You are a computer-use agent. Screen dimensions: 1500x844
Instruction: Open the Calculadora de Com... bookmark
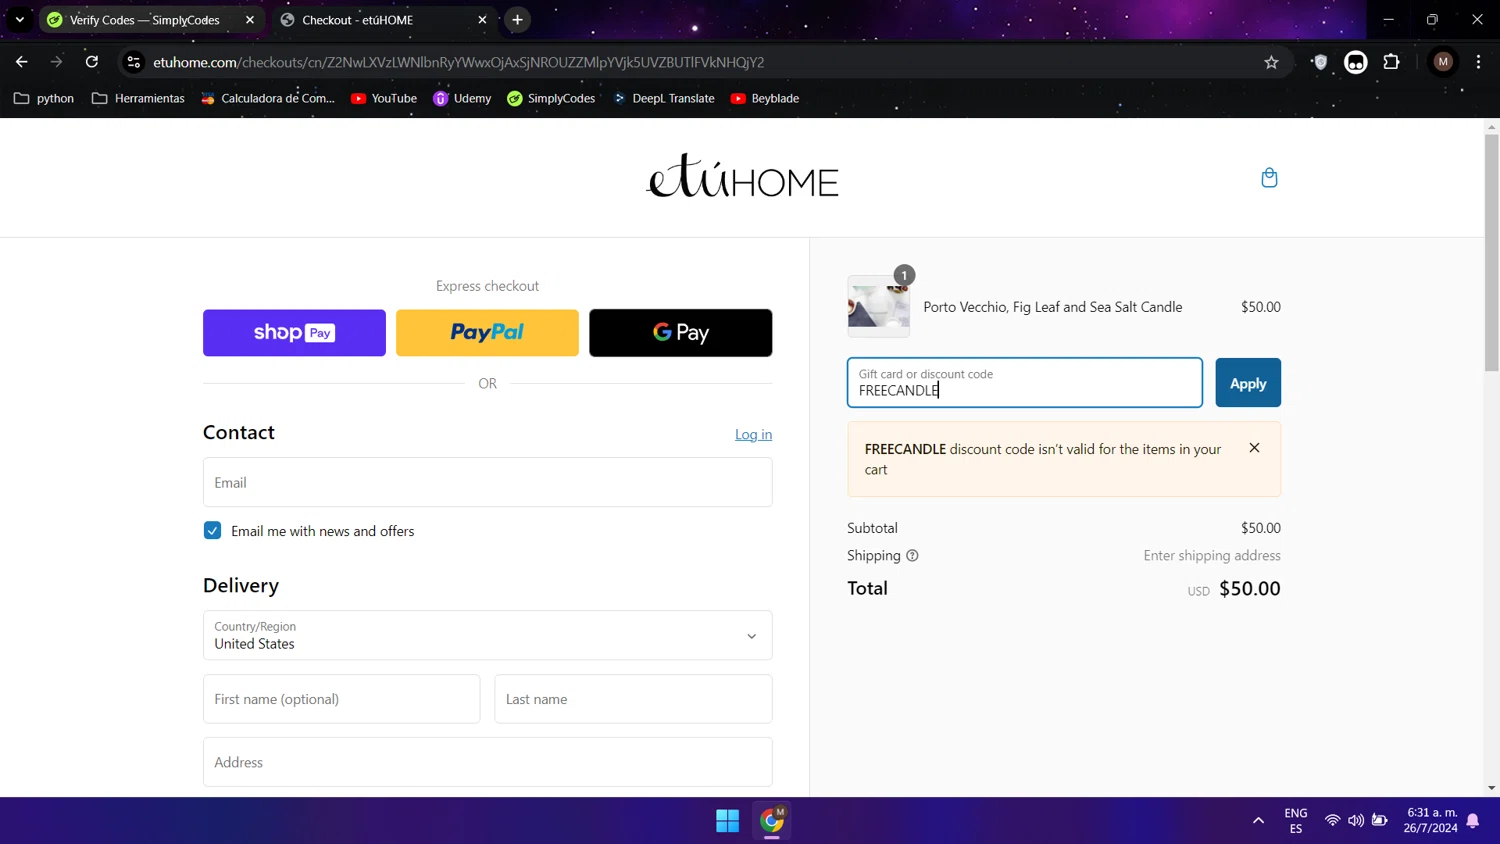(268, 98)
